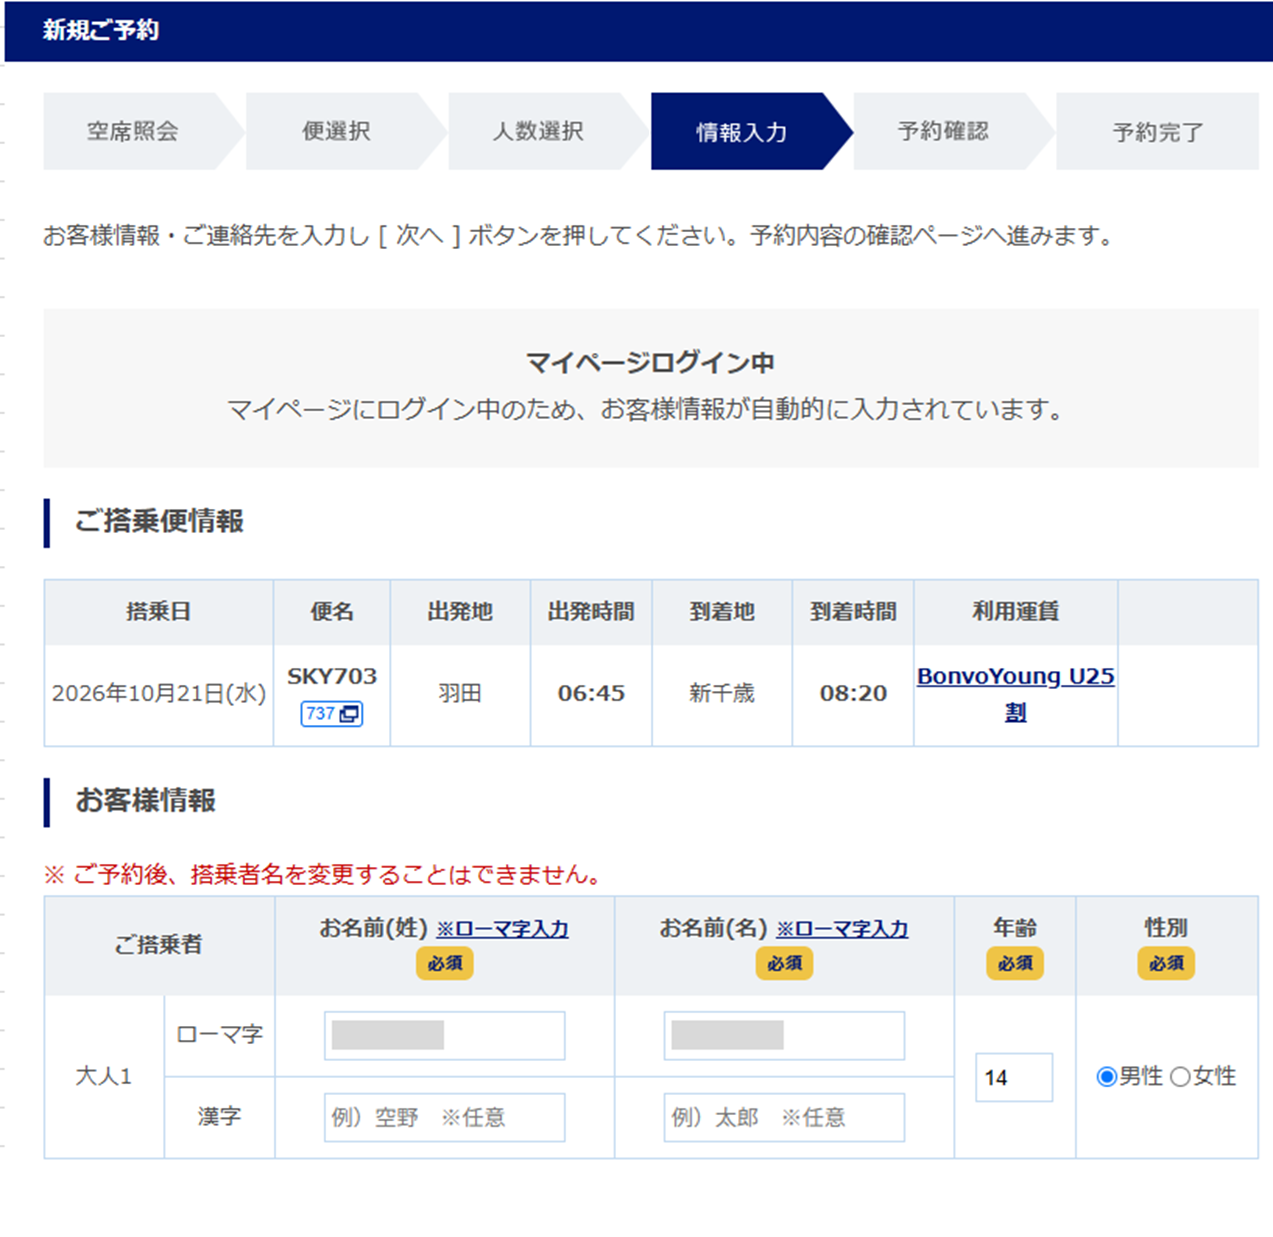
Task: Click the age field showing 14
Action: click(x=1014, y=1077)
